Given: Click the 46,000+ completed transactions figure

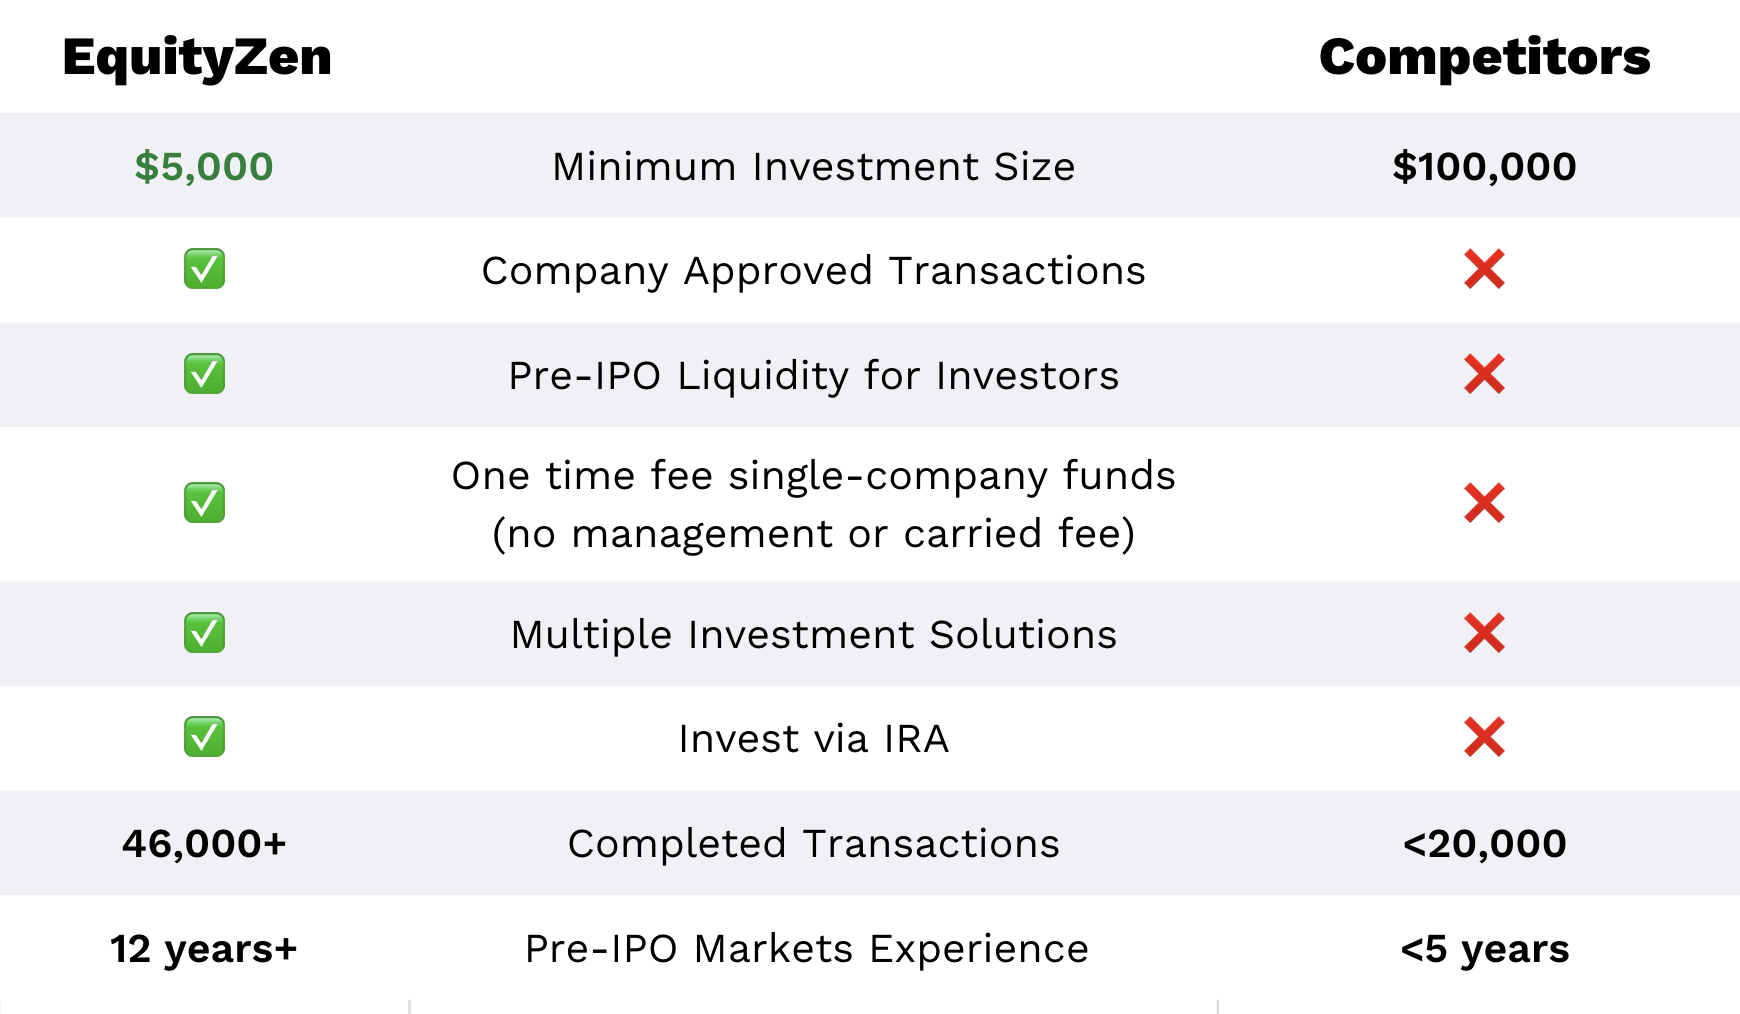Looking at the screenshot, I should click(204, 844).
